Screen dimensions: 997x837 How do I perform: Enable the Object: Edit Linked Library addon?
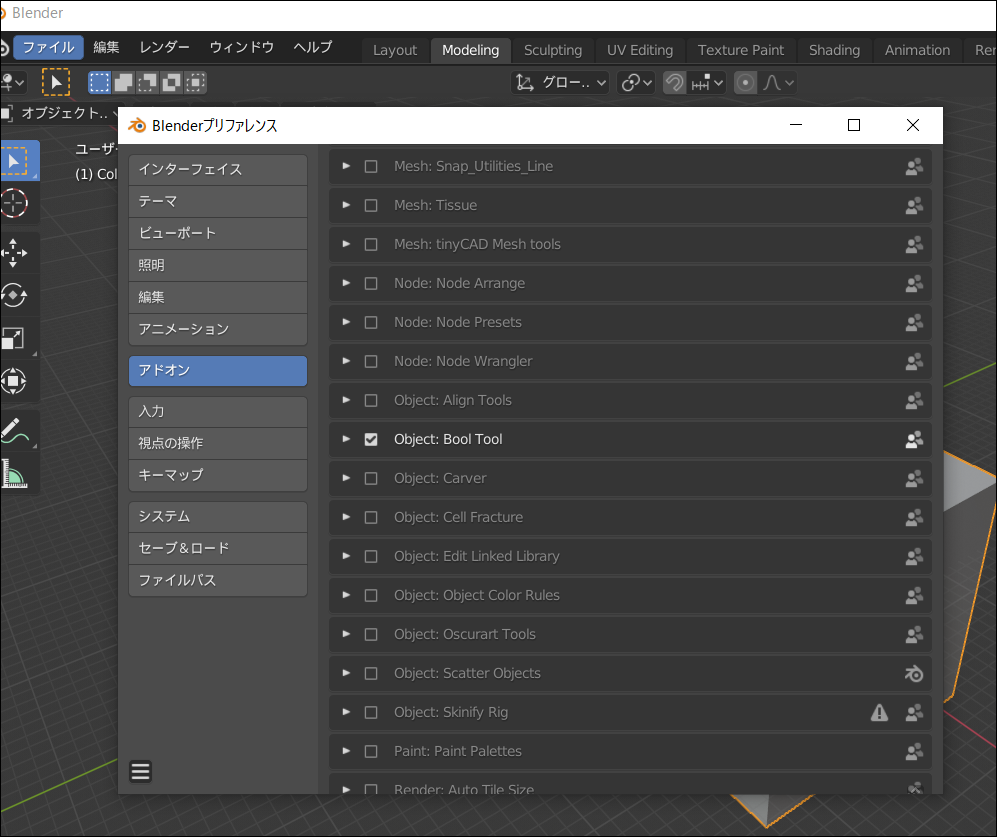371,557
